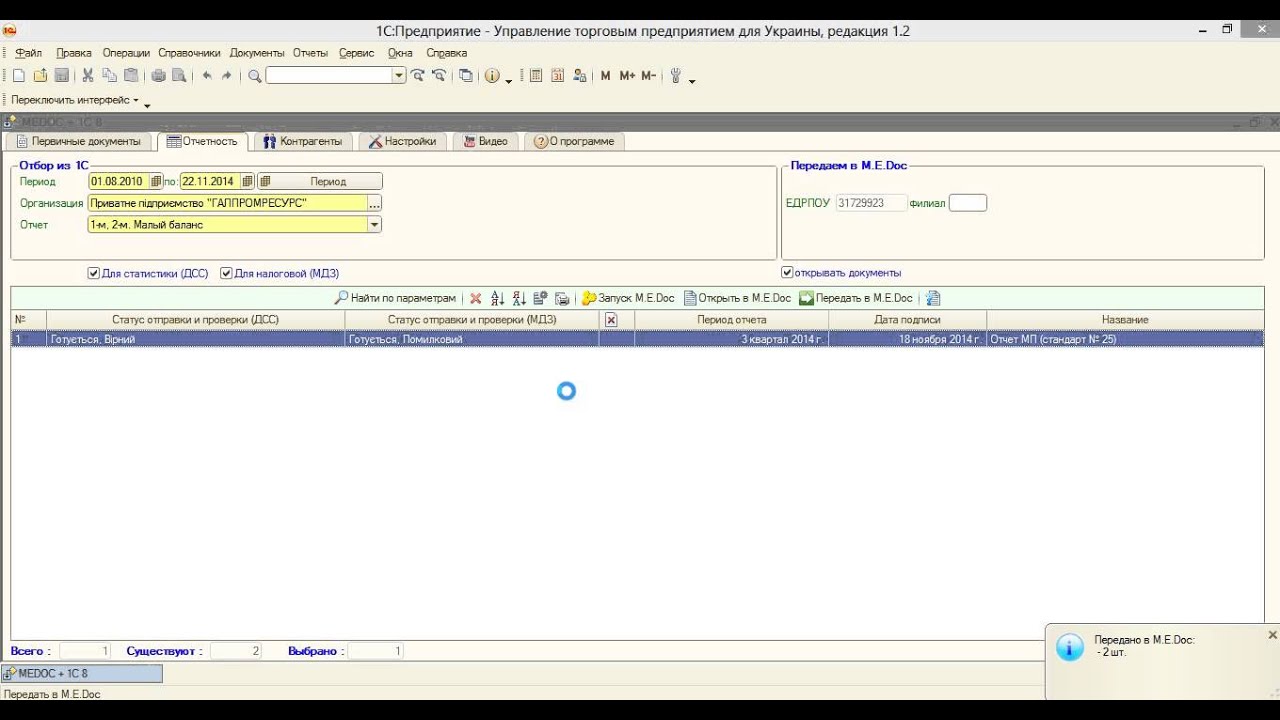The image size is (1280, 720).
Task: Click the Save diskette icon
Action: tap(62, 76)
